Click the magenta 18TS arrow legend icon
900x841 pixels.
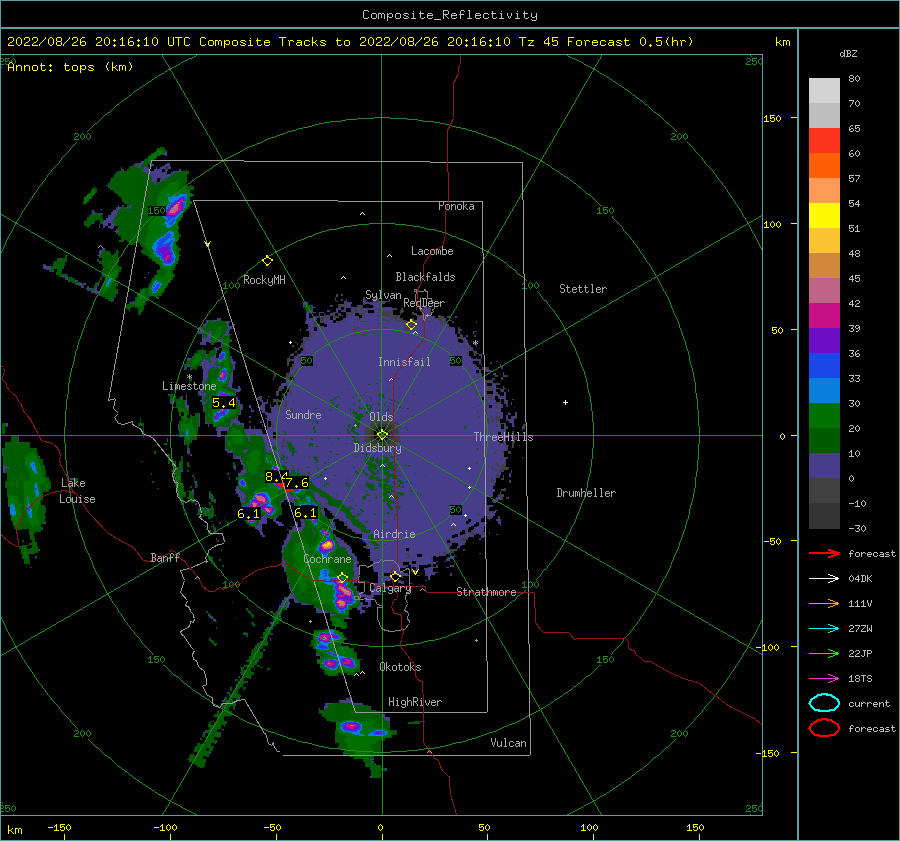point(824,679)
